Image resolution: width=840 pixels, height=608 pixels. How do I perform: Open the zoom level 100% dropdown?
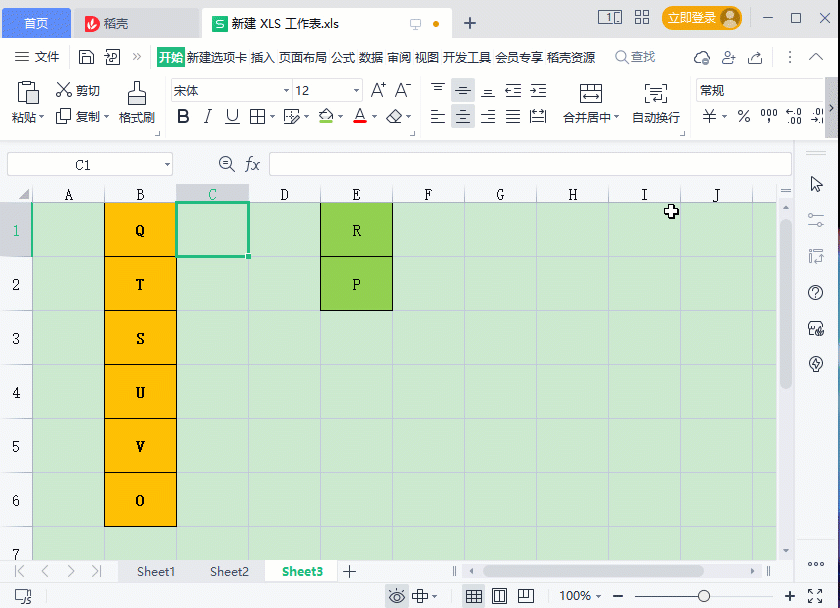point(580,596)
